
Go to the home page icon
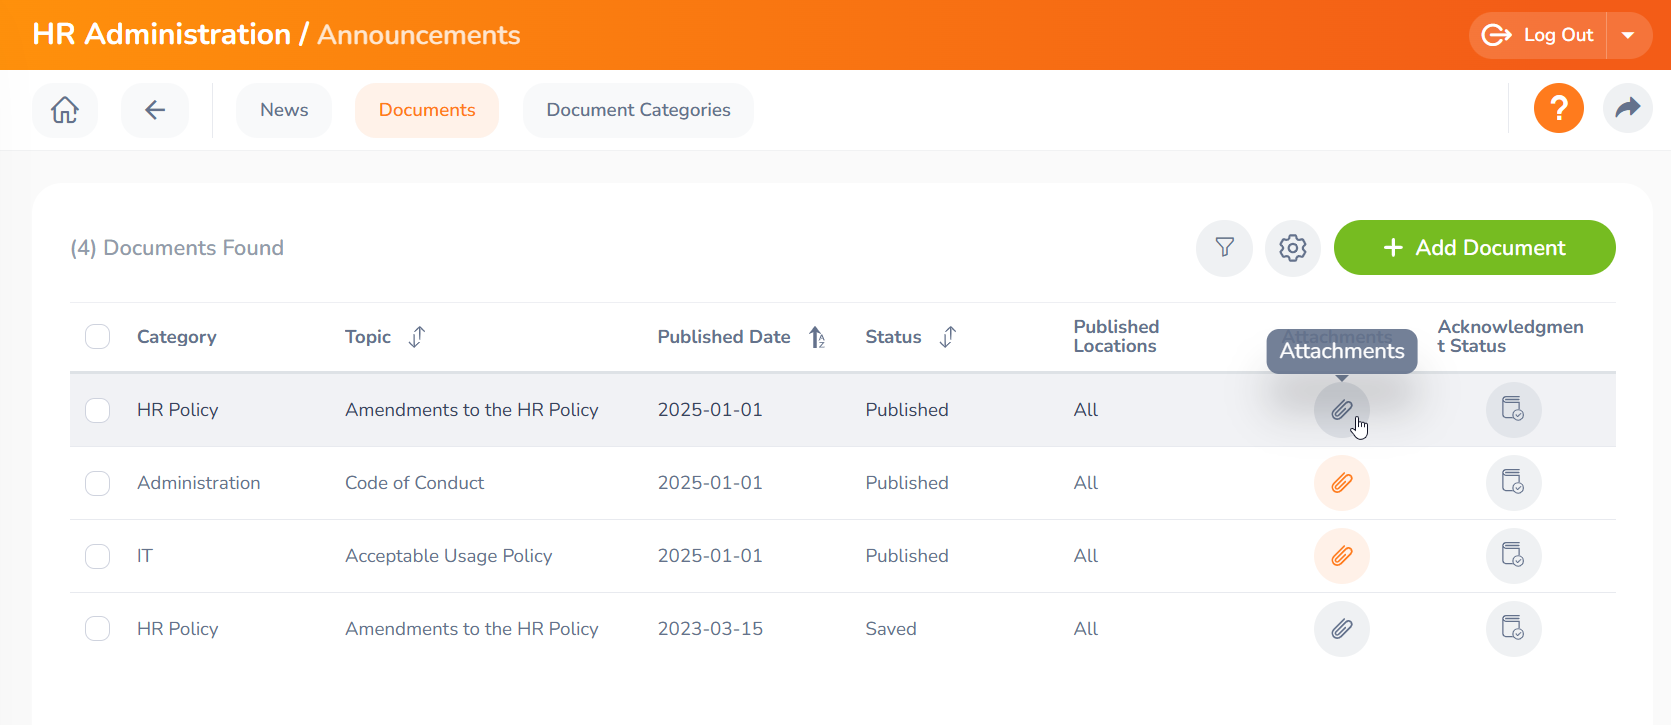[65, 110]
